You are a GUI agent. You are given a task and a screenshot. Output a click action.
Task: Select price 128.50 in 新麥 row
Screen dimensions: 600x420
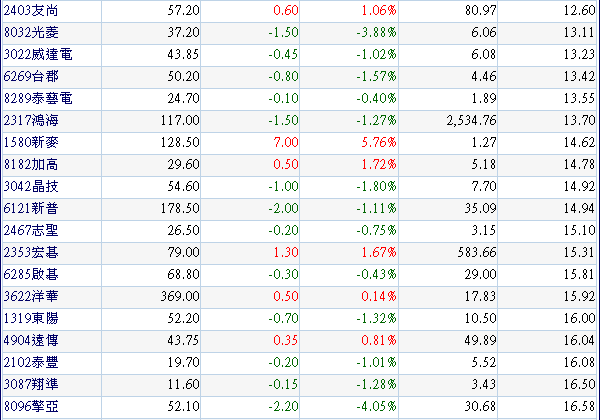click(x=180, y=142)
